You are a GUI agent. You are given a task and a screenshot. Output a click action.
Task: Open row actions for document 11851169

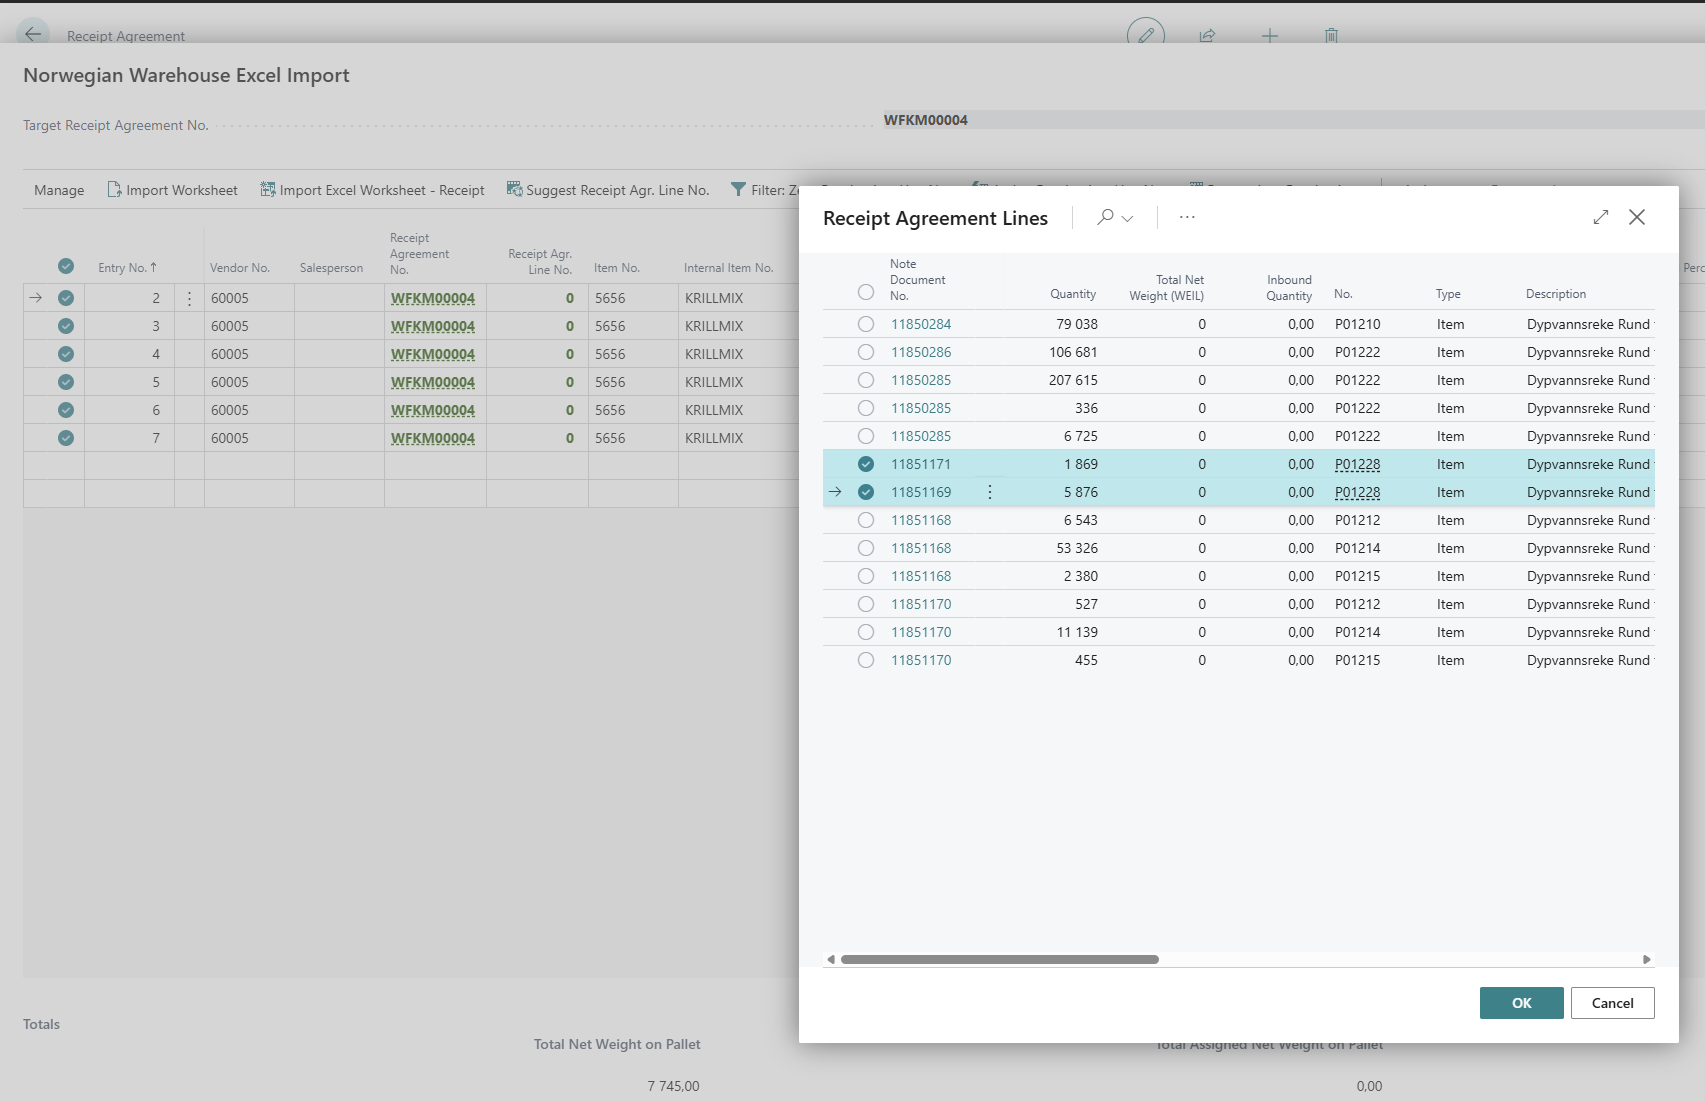click(990, 492)
